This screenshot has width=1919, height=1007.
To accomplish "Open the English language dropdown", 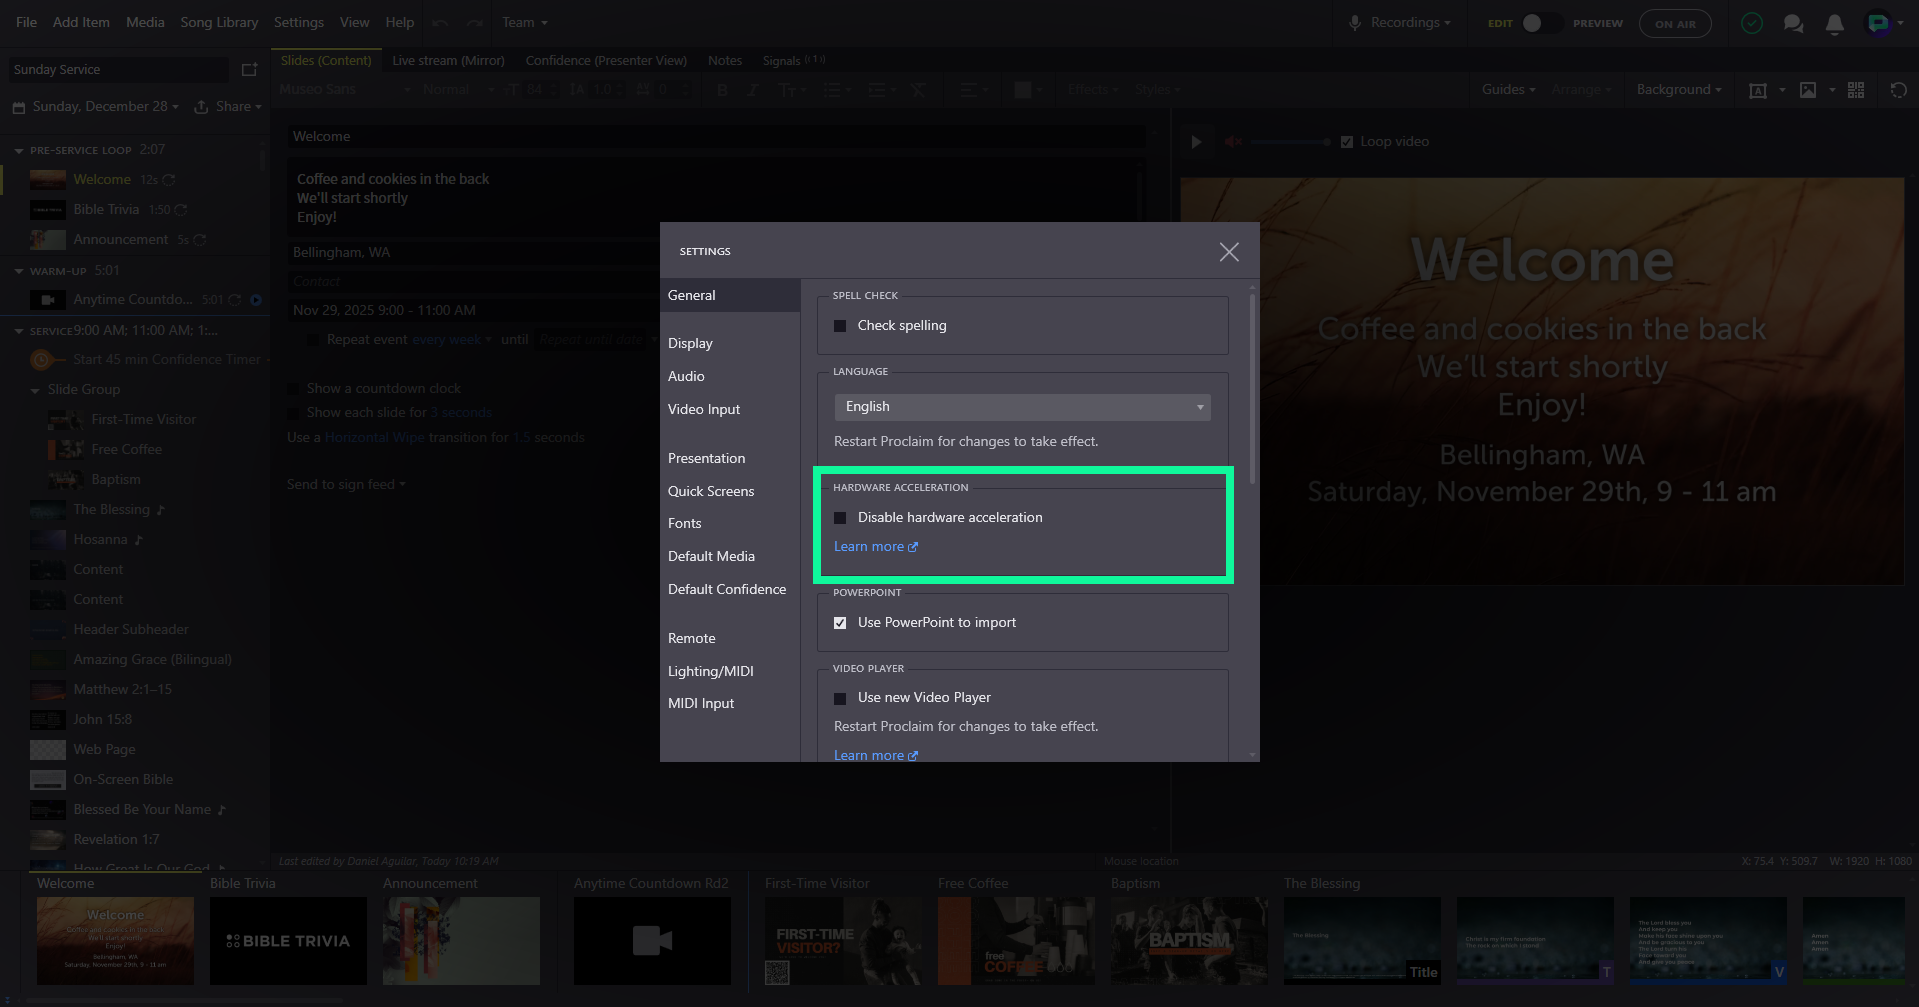I will tap(1022, 407).
